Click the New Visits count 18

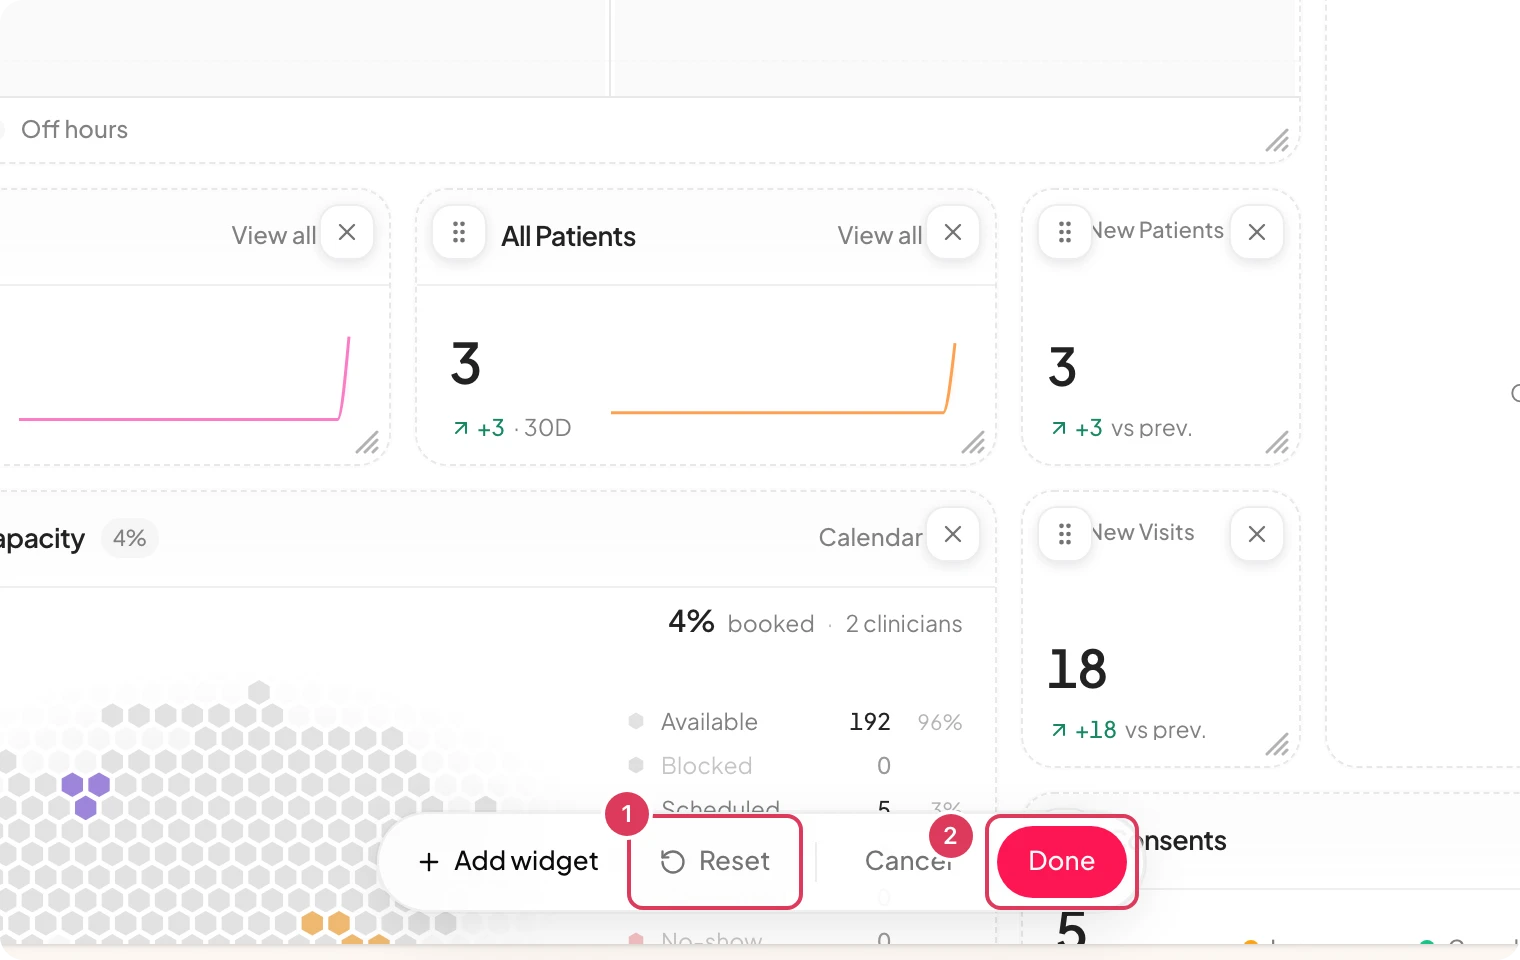(x=1077, y=669)
